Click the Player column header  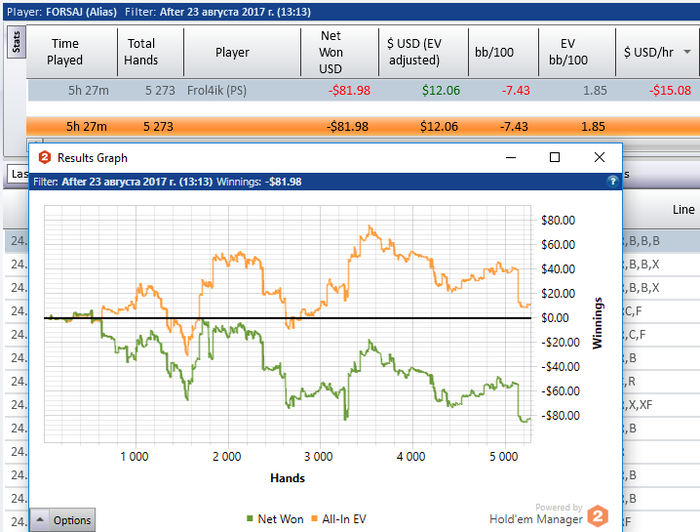click(x=232, y=52)
